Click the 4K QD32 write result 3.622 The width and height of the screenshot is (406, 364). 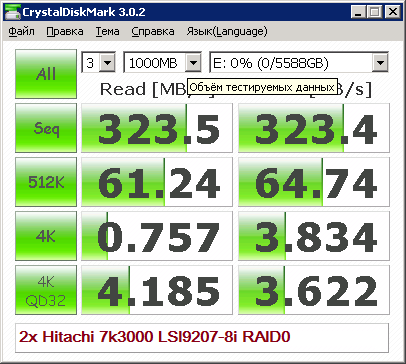click(x=314, y=290)
